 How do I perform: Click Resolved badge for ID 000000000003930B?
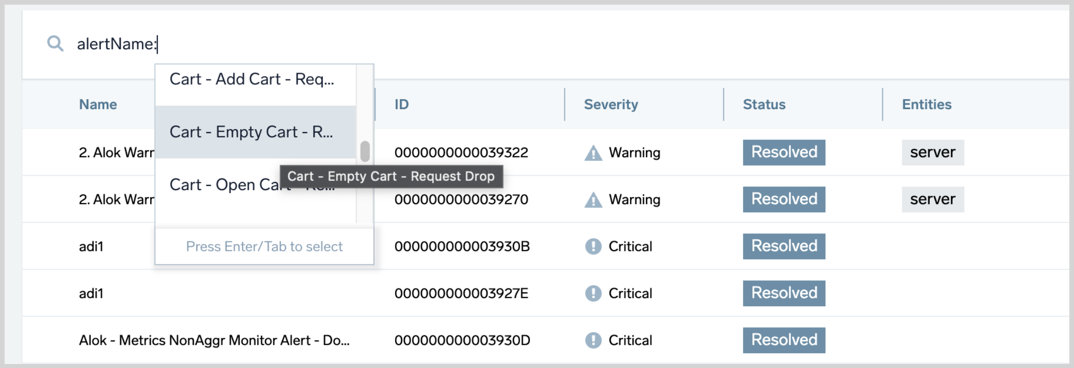784,246
